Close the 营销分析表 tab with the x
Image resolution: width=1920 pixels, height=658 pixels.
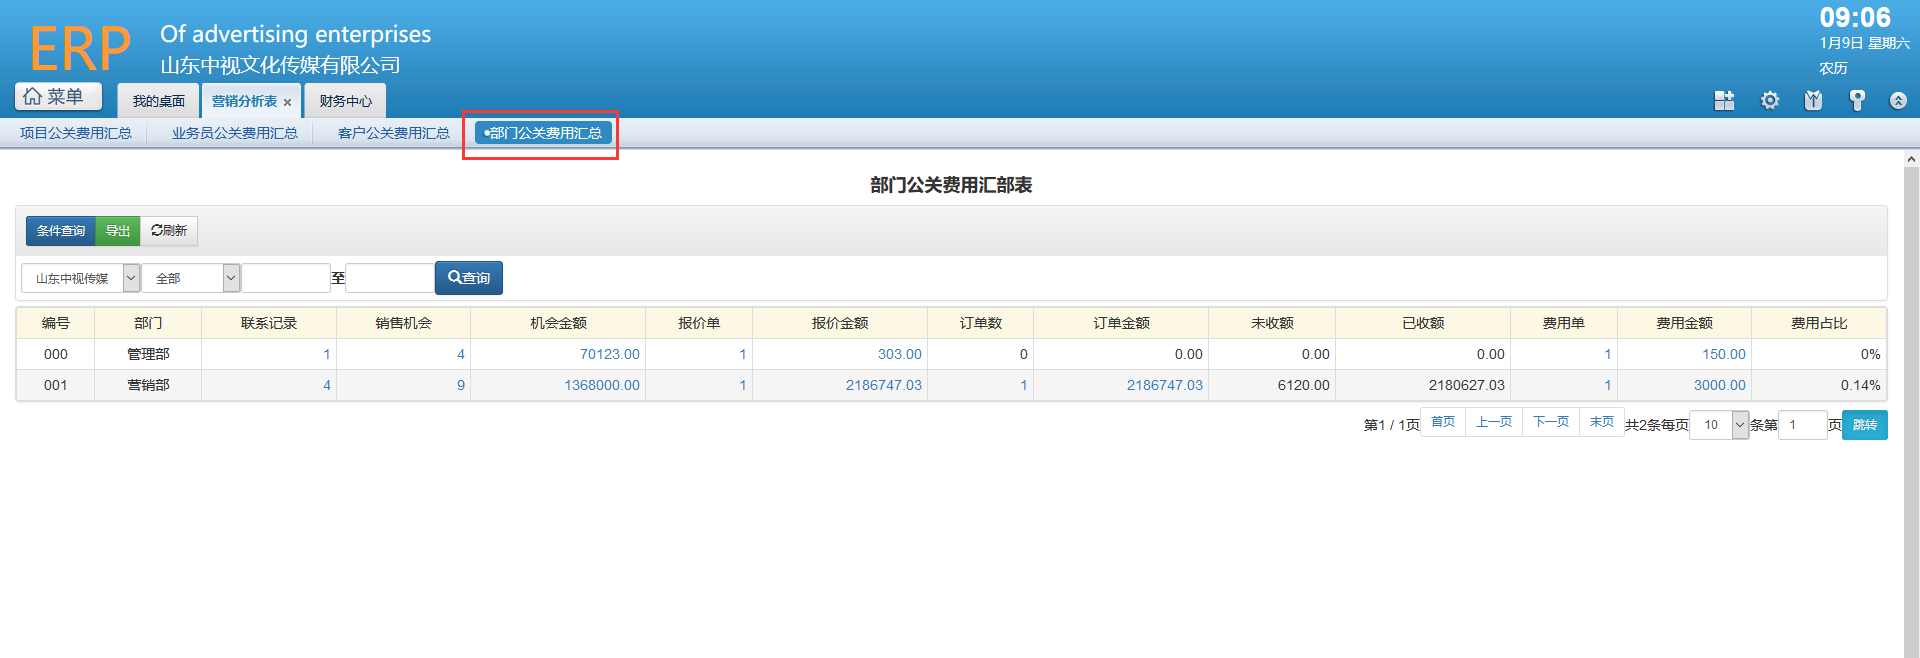pyautogui.click(x=287, y=102)
